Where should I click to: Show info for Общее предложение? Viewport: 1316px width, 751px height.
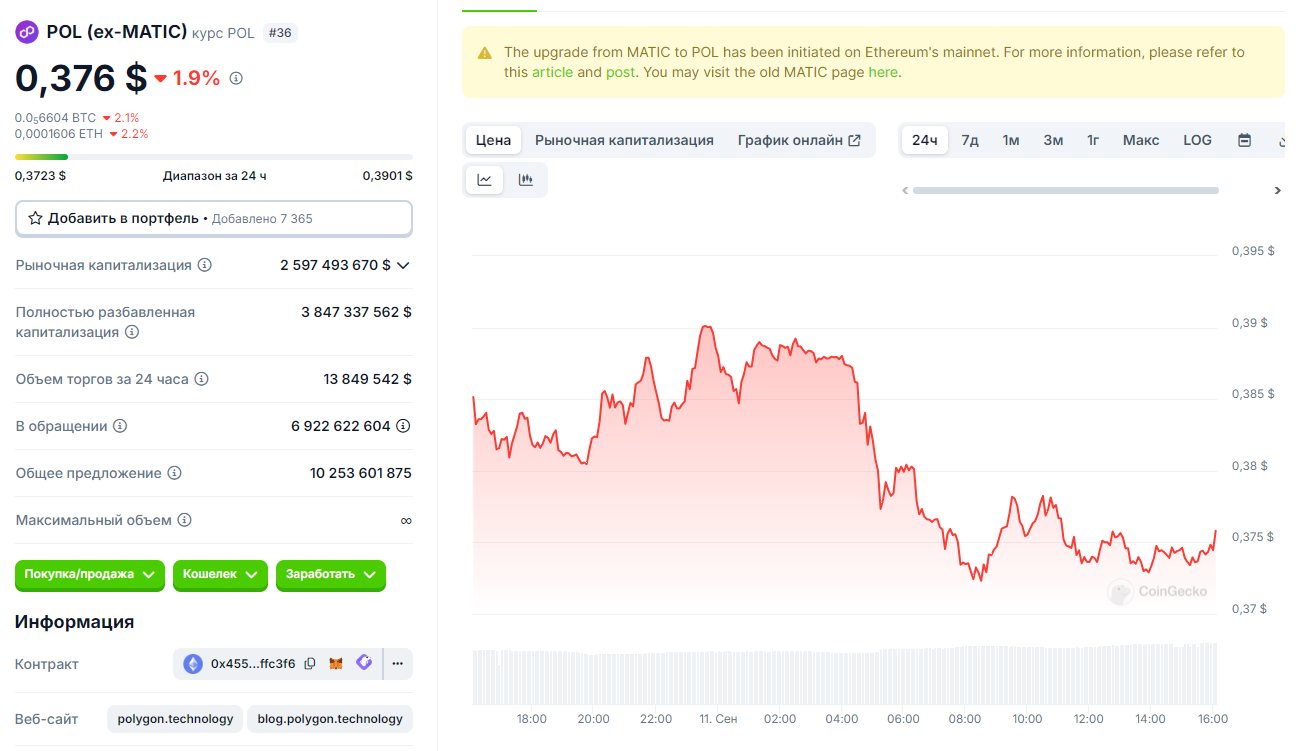click(174, 473)
